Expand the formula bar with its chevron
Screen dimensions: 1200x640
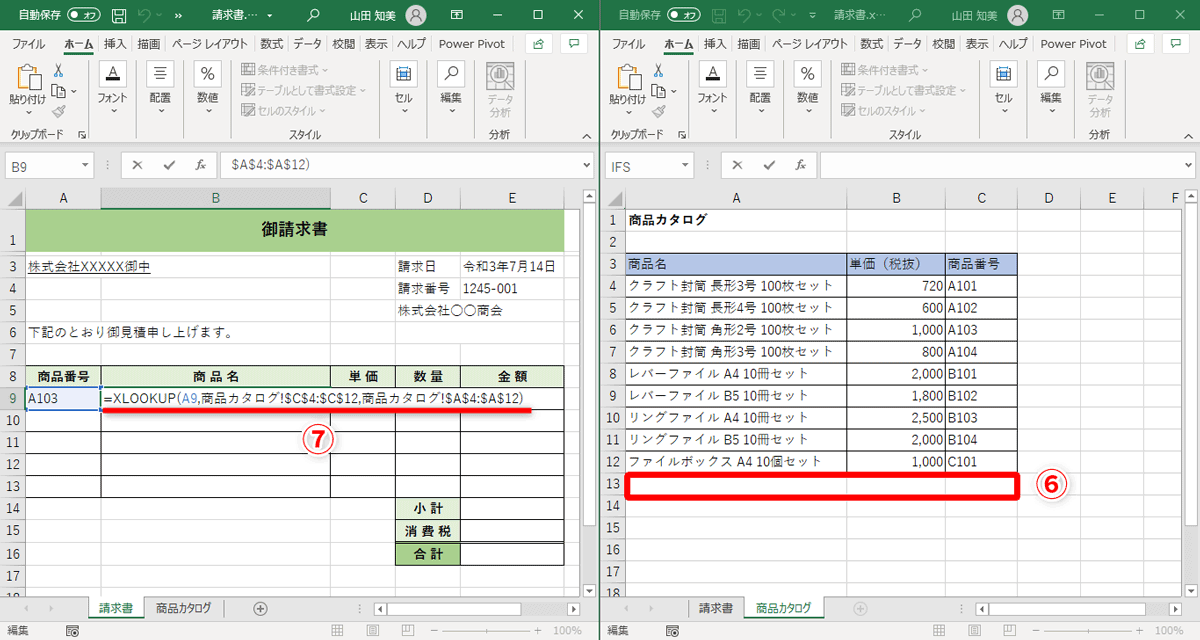[588, 165]
